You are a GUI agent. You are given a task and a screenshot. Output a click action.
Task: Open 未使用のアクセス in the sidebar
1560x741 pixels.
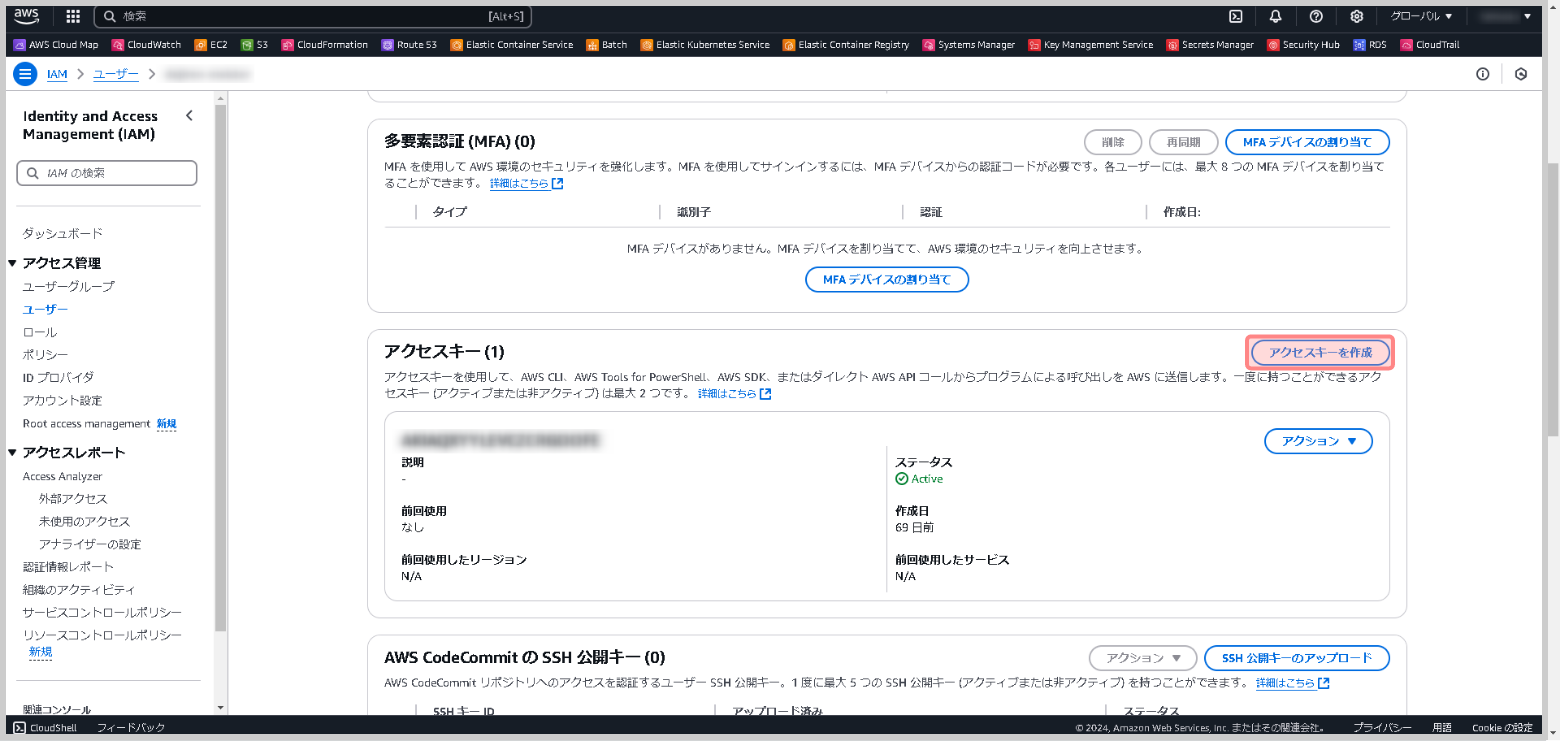pyautogui.click(x=85, y=521)
